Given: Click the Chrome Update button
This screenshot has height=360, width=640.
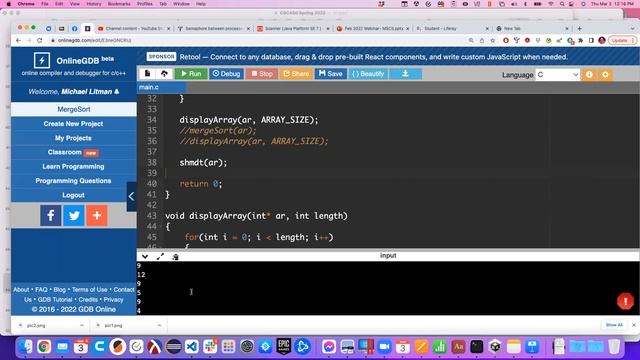Looking at the screenshot, I should click(622, 40).
